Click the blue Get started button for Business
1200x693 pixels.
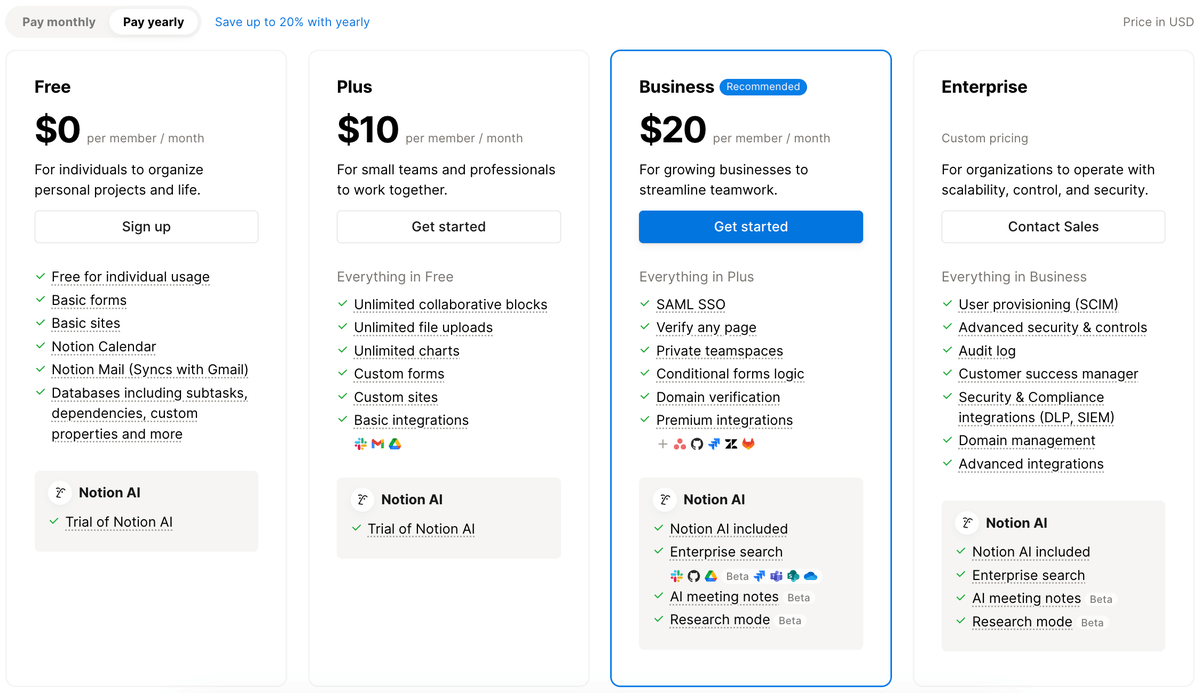pyautogui.click(x=751, y=227)
